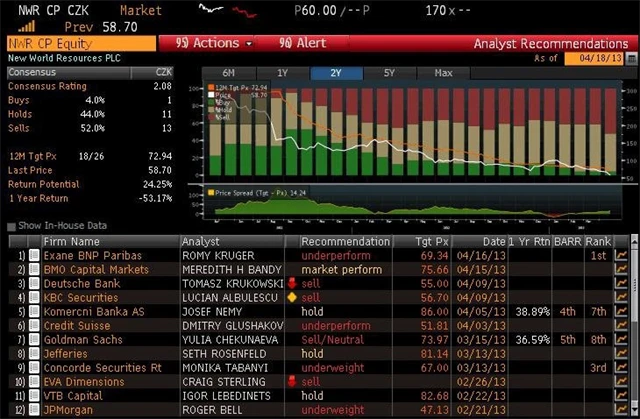Open chart icon for JPMorgan row
Image resolution: width=640 pixels, height=419 pixels.
(x=621, y=410)
